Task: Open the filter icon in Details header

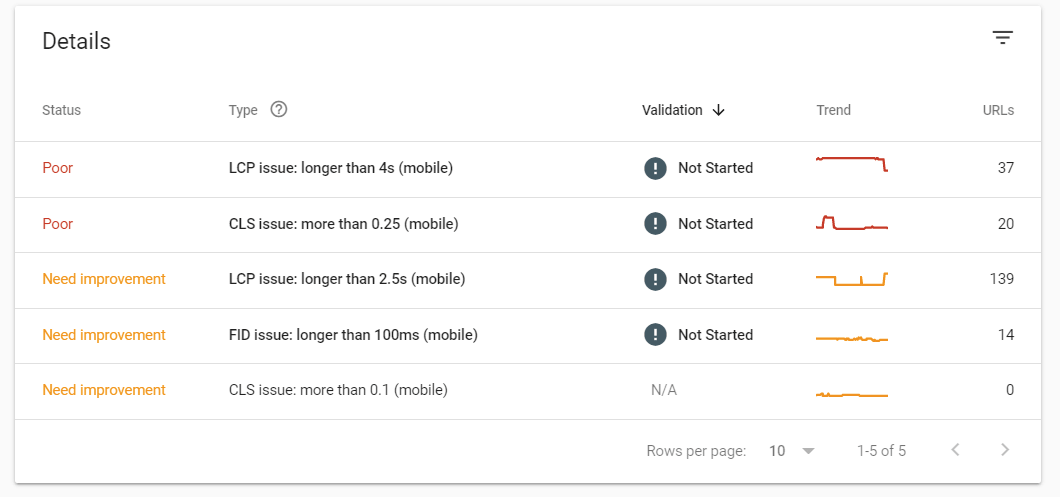Action: click(1003, 38)
